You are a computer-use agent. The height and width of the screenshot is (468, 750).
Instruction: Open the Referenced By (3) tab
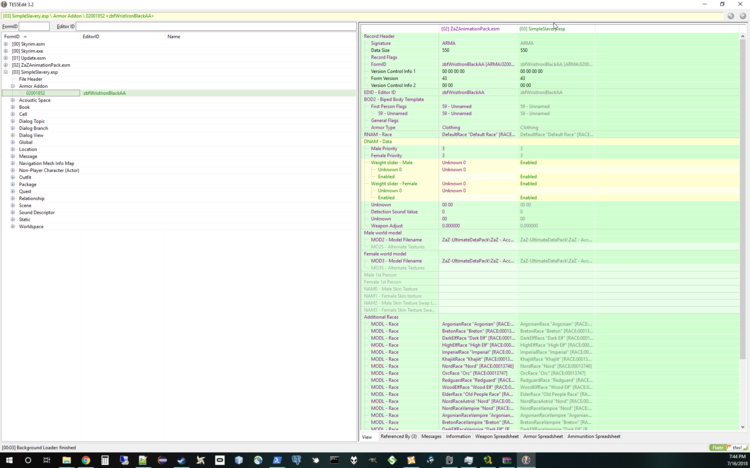click(398, 436)
